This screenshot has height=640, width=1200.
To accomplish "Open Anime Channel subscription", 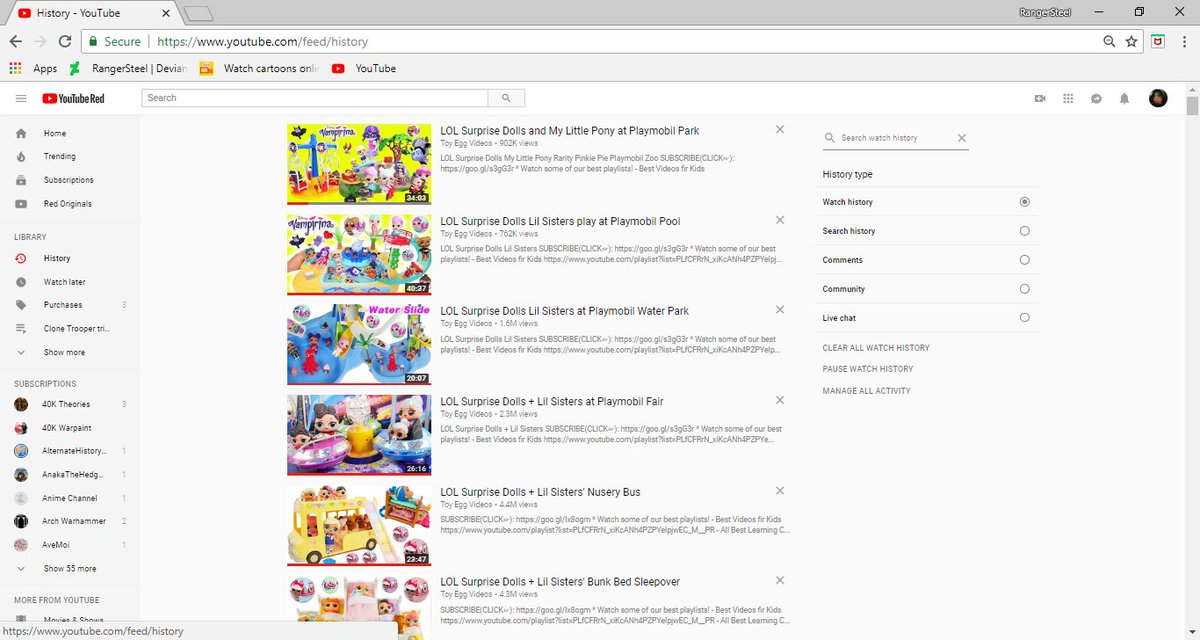I will point(70,498).
